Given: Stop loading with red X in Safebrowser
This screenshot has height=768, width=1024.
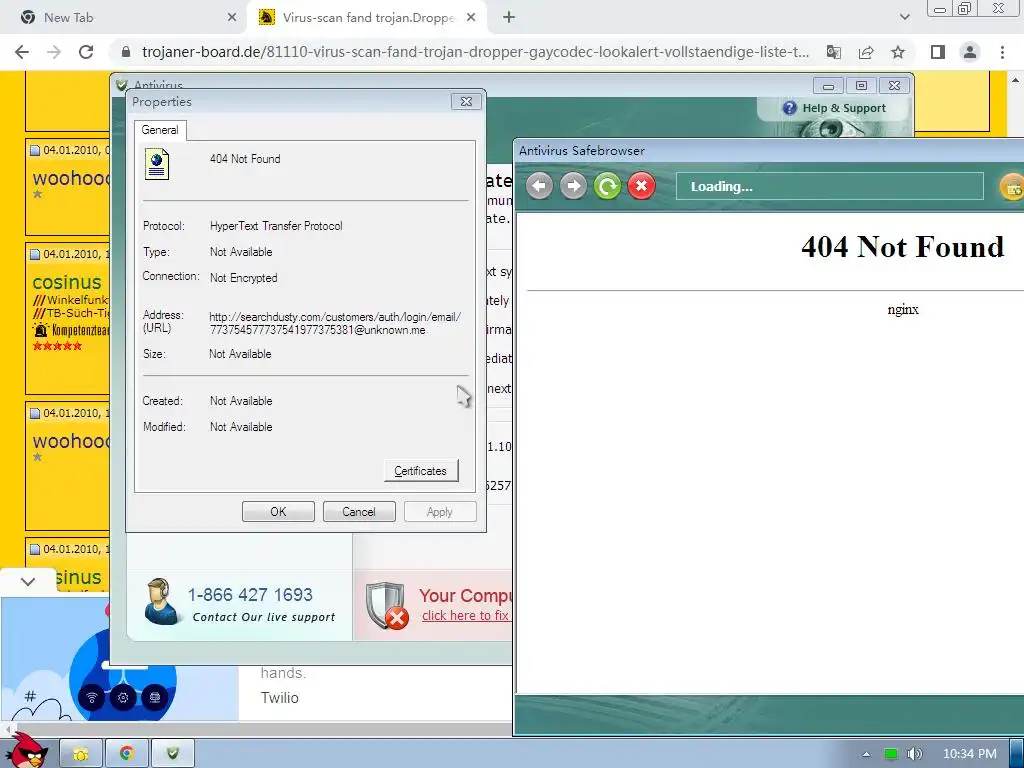Looking at the screenshot, I should 641,187.
